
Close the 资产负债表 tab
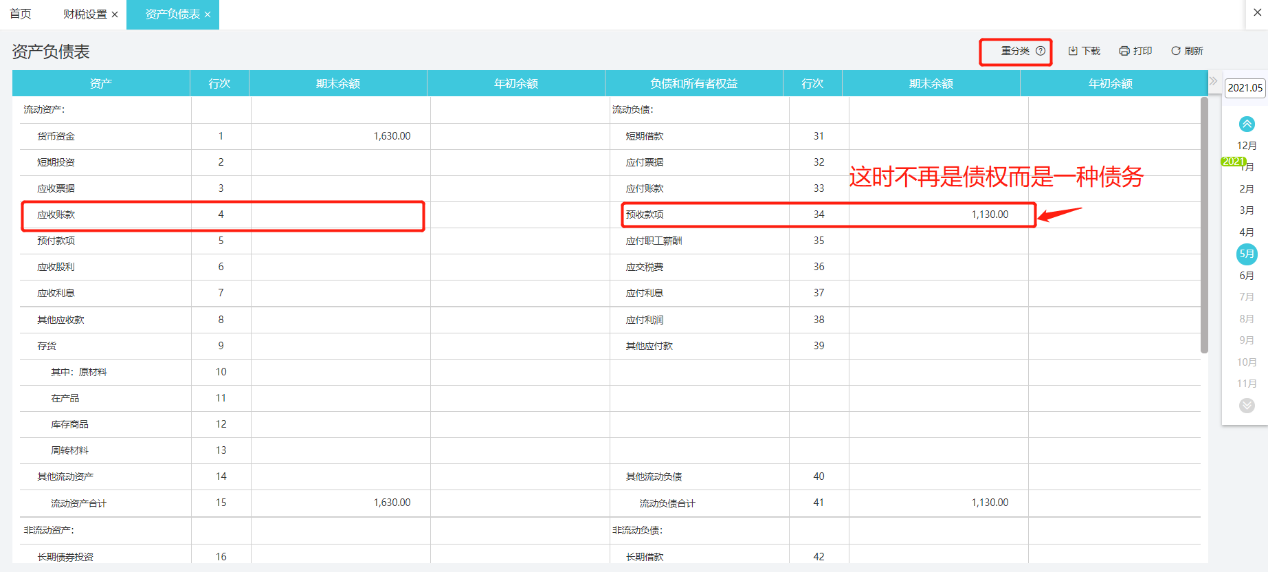207,15
